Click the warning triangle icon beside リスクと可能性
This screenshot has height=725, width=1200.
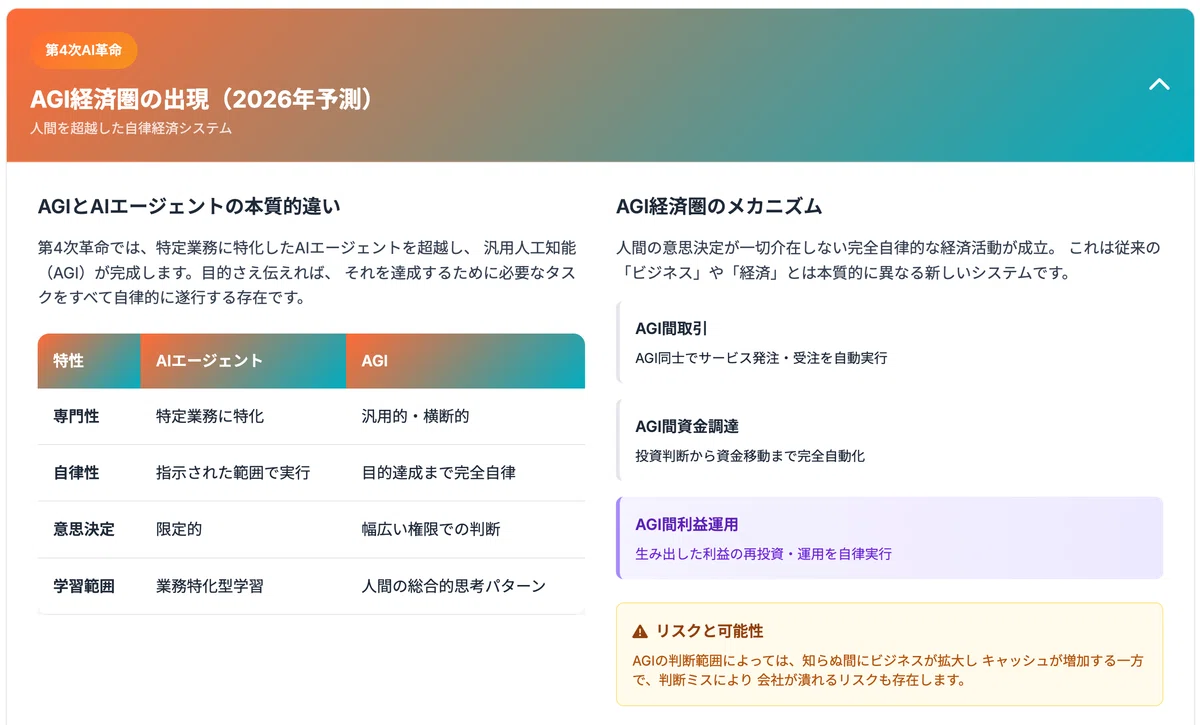640,632
